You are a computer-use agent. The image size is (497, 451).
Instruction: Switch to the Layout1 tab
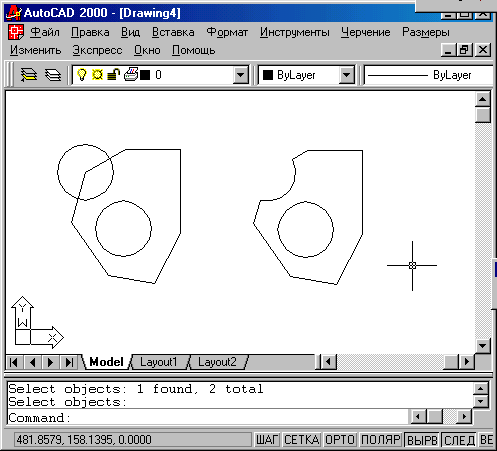point(159,362)
